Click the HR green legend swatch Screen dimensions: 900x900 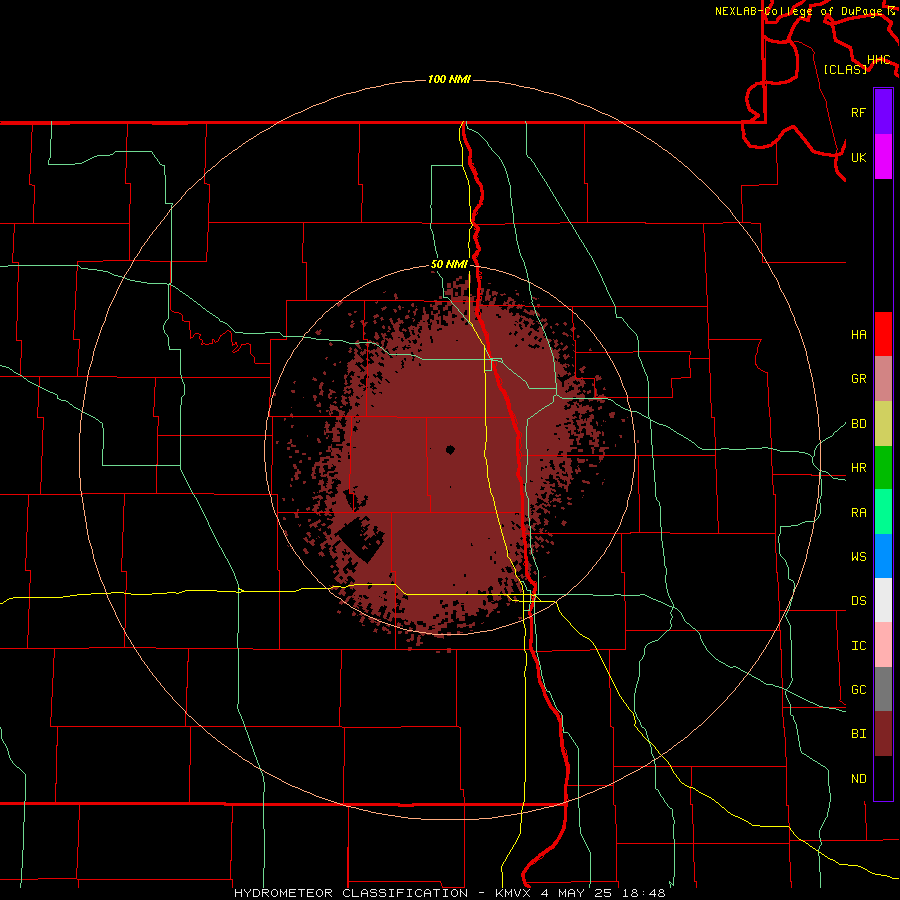point(883,468)
